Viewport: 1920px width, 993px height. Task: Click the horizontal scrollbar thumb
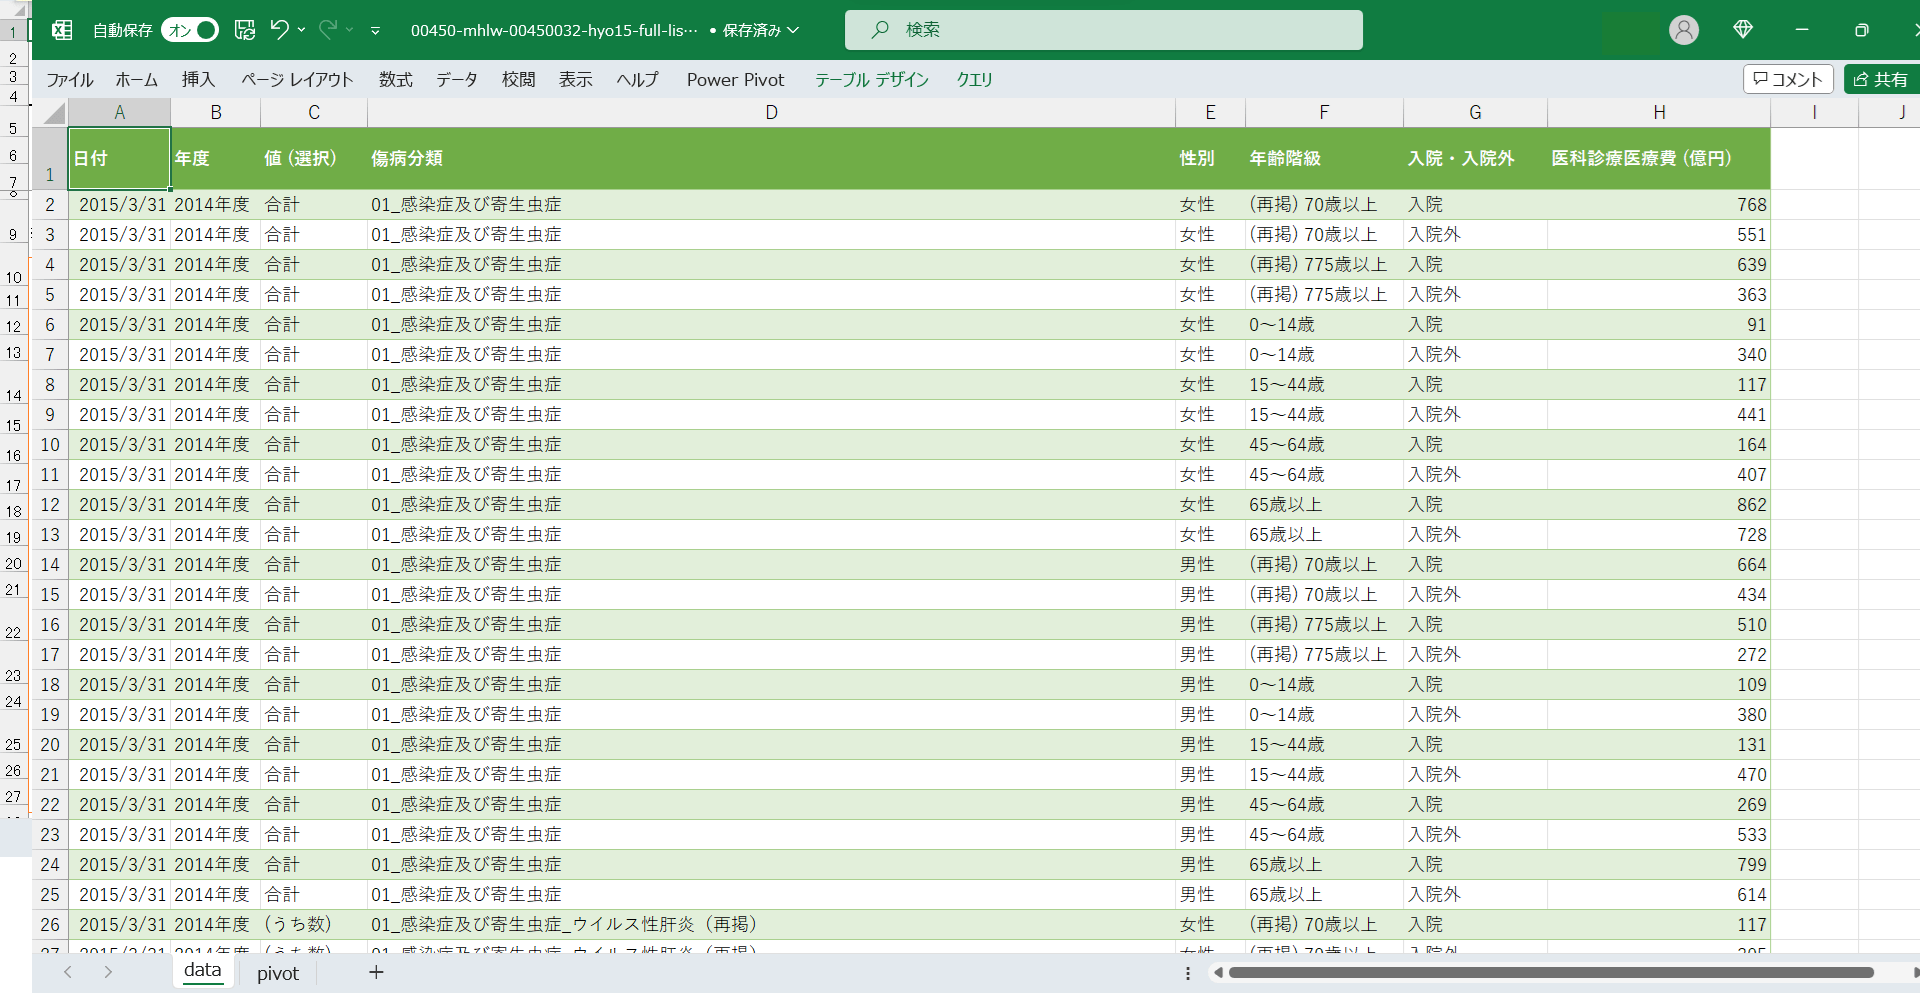1550,972
